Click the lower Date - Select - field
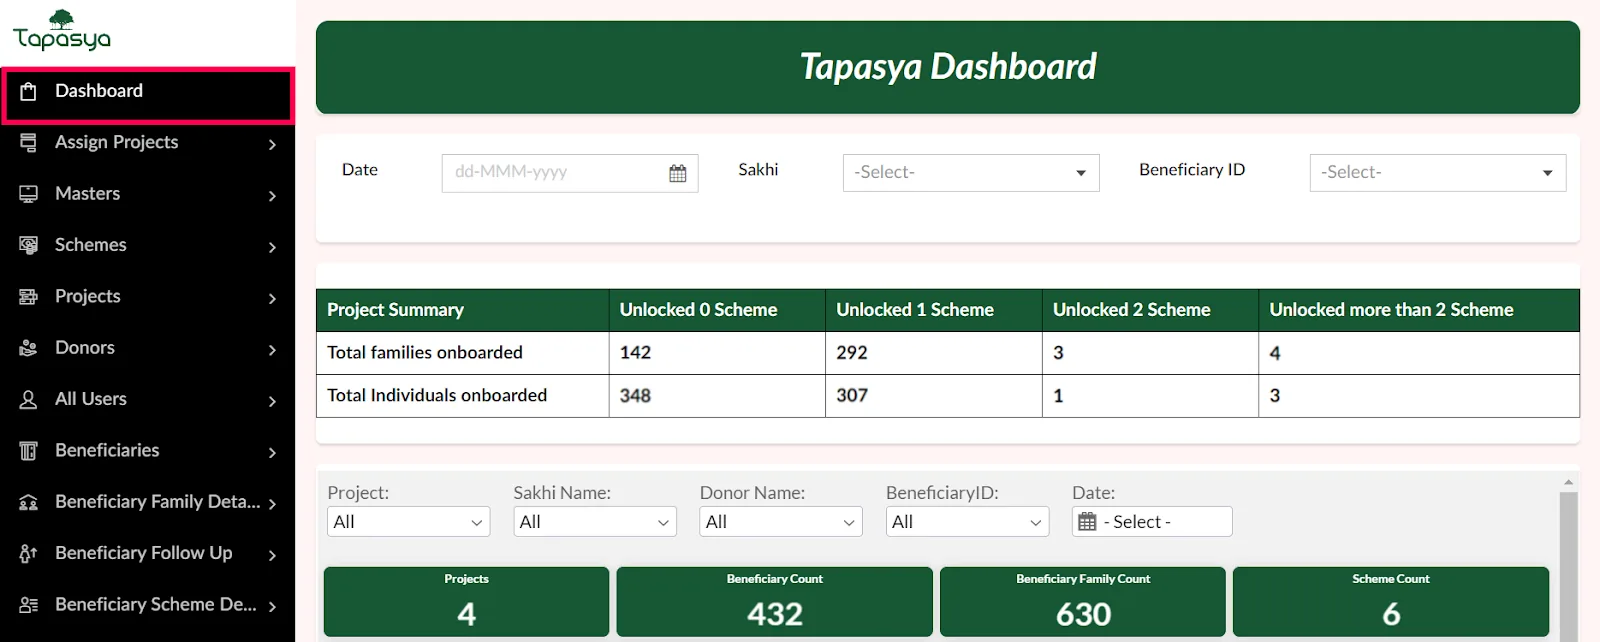Screen dimensions: 1600x642 (1152, 522)
